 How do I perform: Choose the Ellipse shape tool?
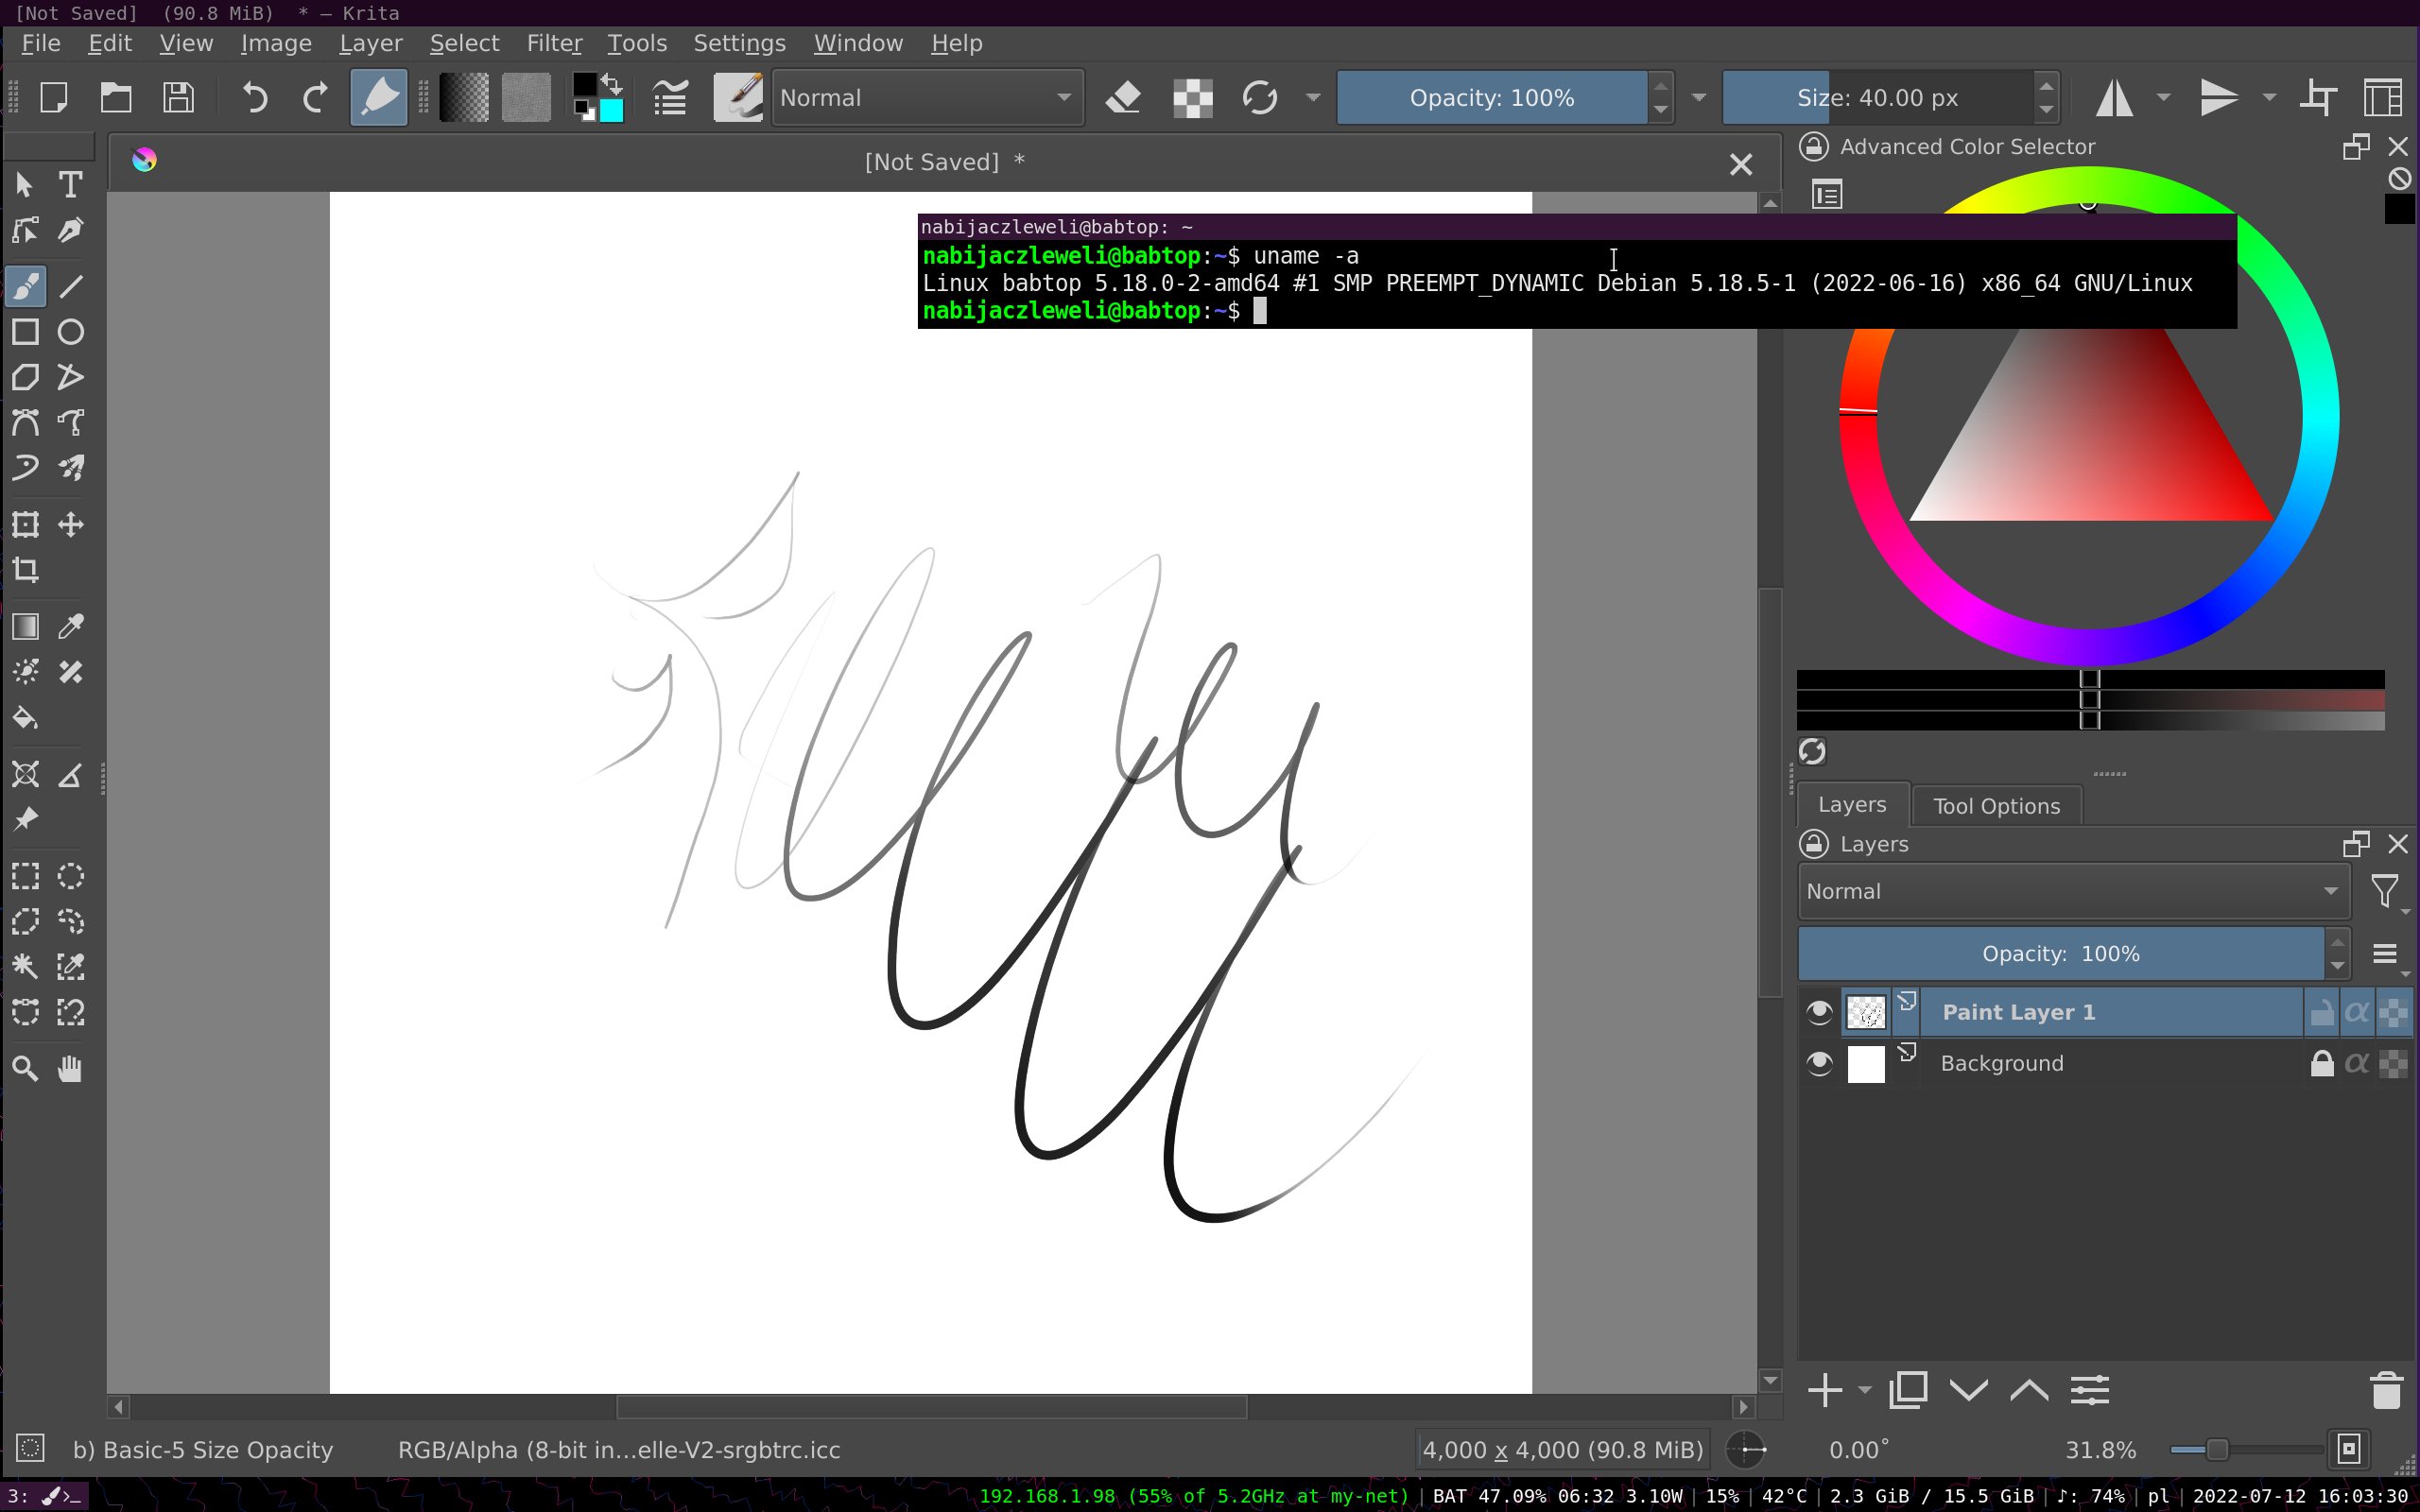click(70, 332)
